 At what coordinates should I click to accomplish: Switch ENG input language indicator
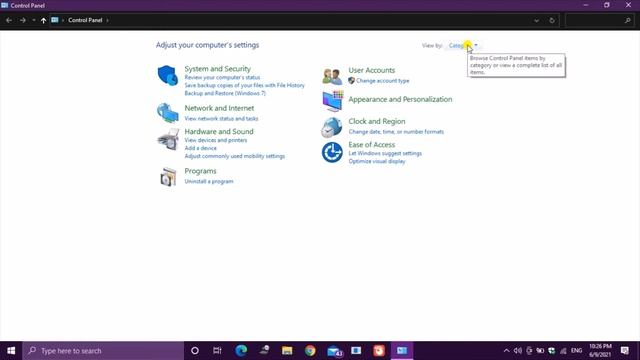576,351
